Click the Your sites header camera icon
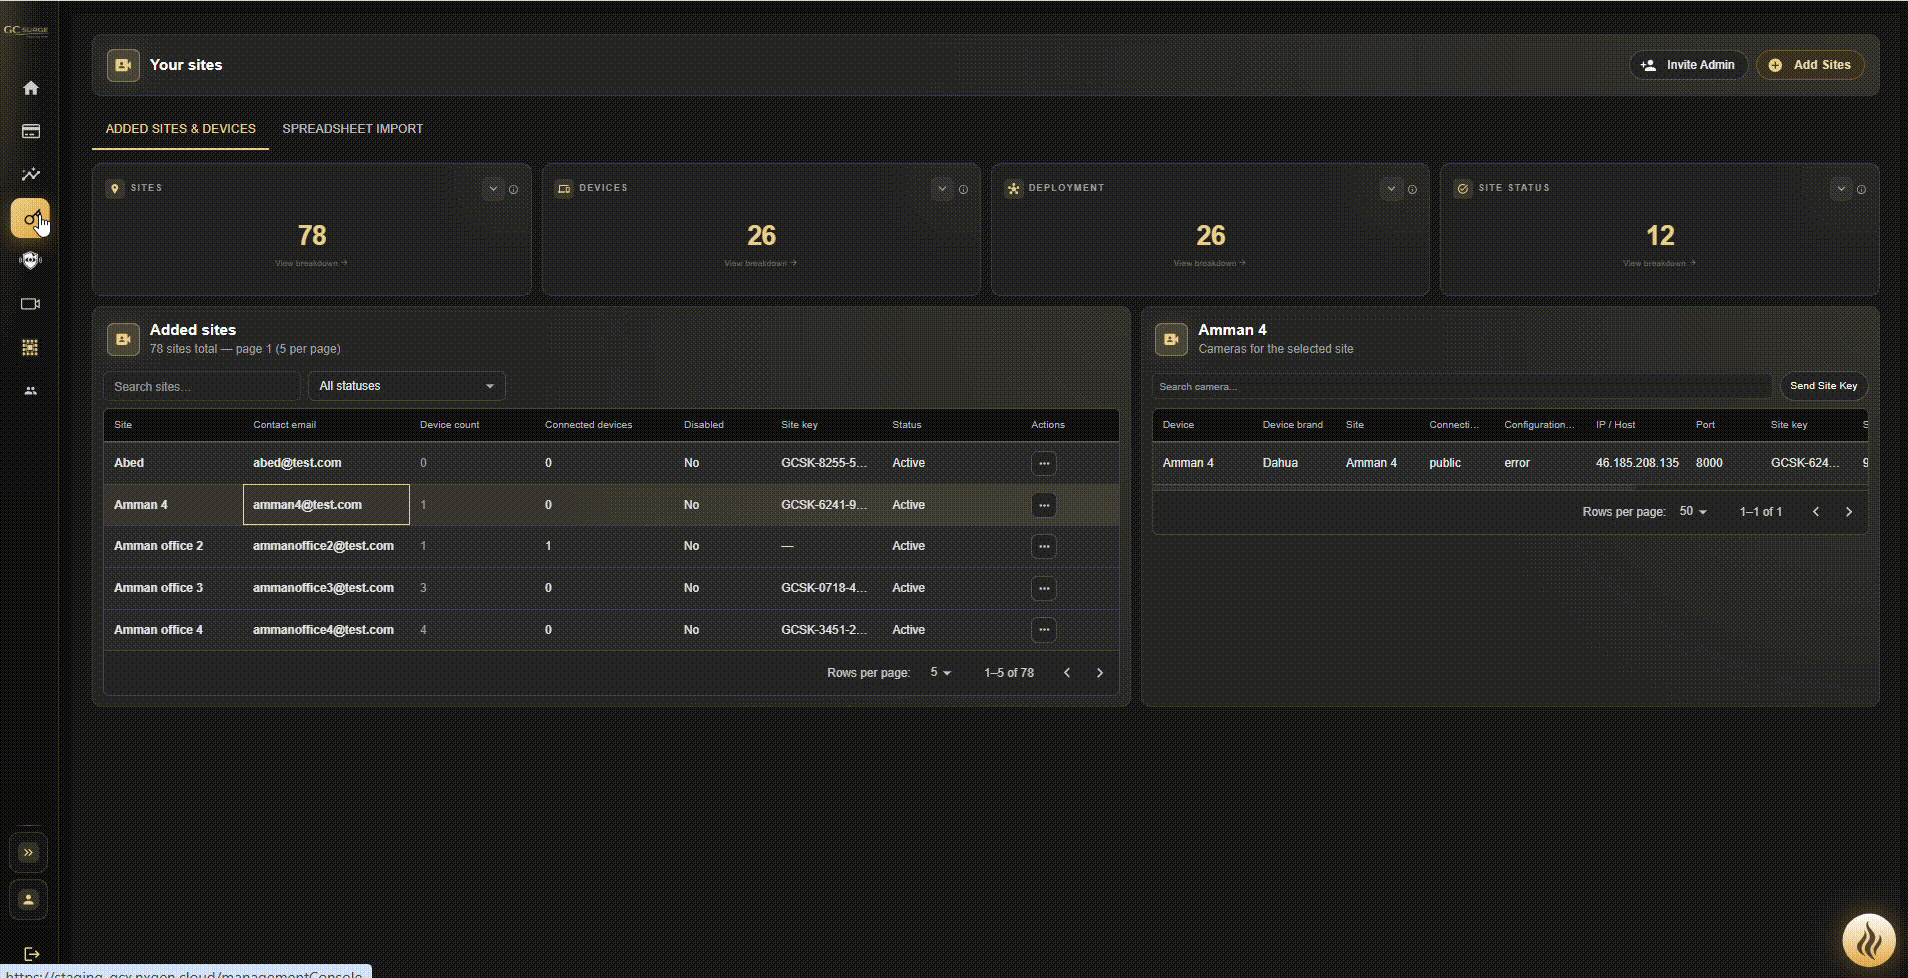This screenshot has width=1908, height=978. point(123,65)
